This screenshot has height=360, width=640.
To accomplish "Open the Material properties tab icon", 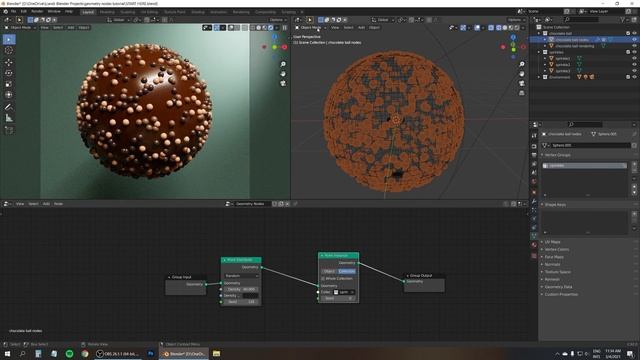I will click(534, 245).
